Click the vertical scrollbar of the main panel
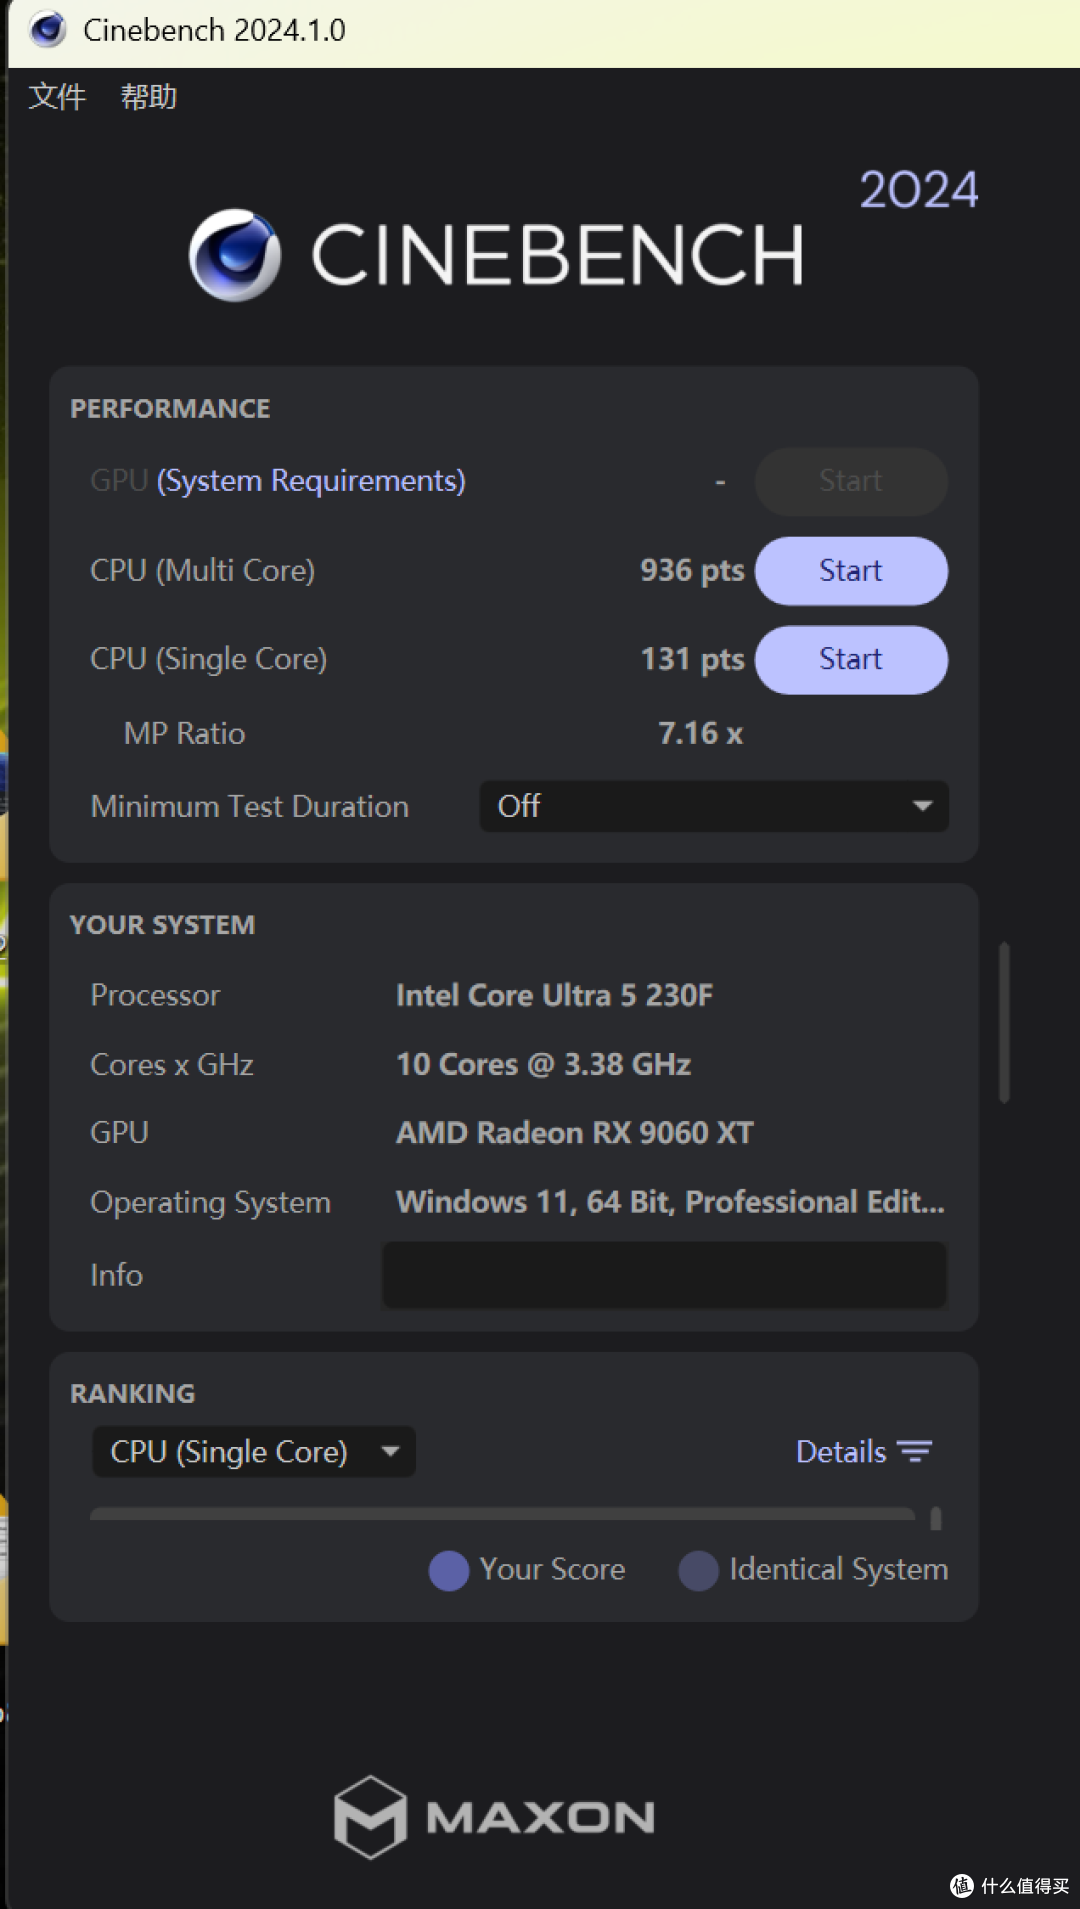Viewport: 1080px width, 1909px height. pyautogui.click(x=1004, y=1022)
